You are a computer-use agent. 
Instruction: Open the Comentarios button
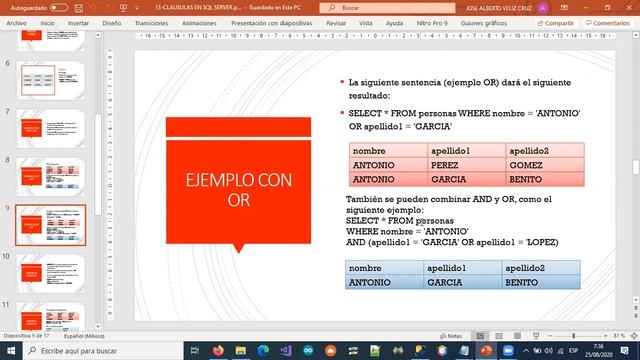[608, 23]
